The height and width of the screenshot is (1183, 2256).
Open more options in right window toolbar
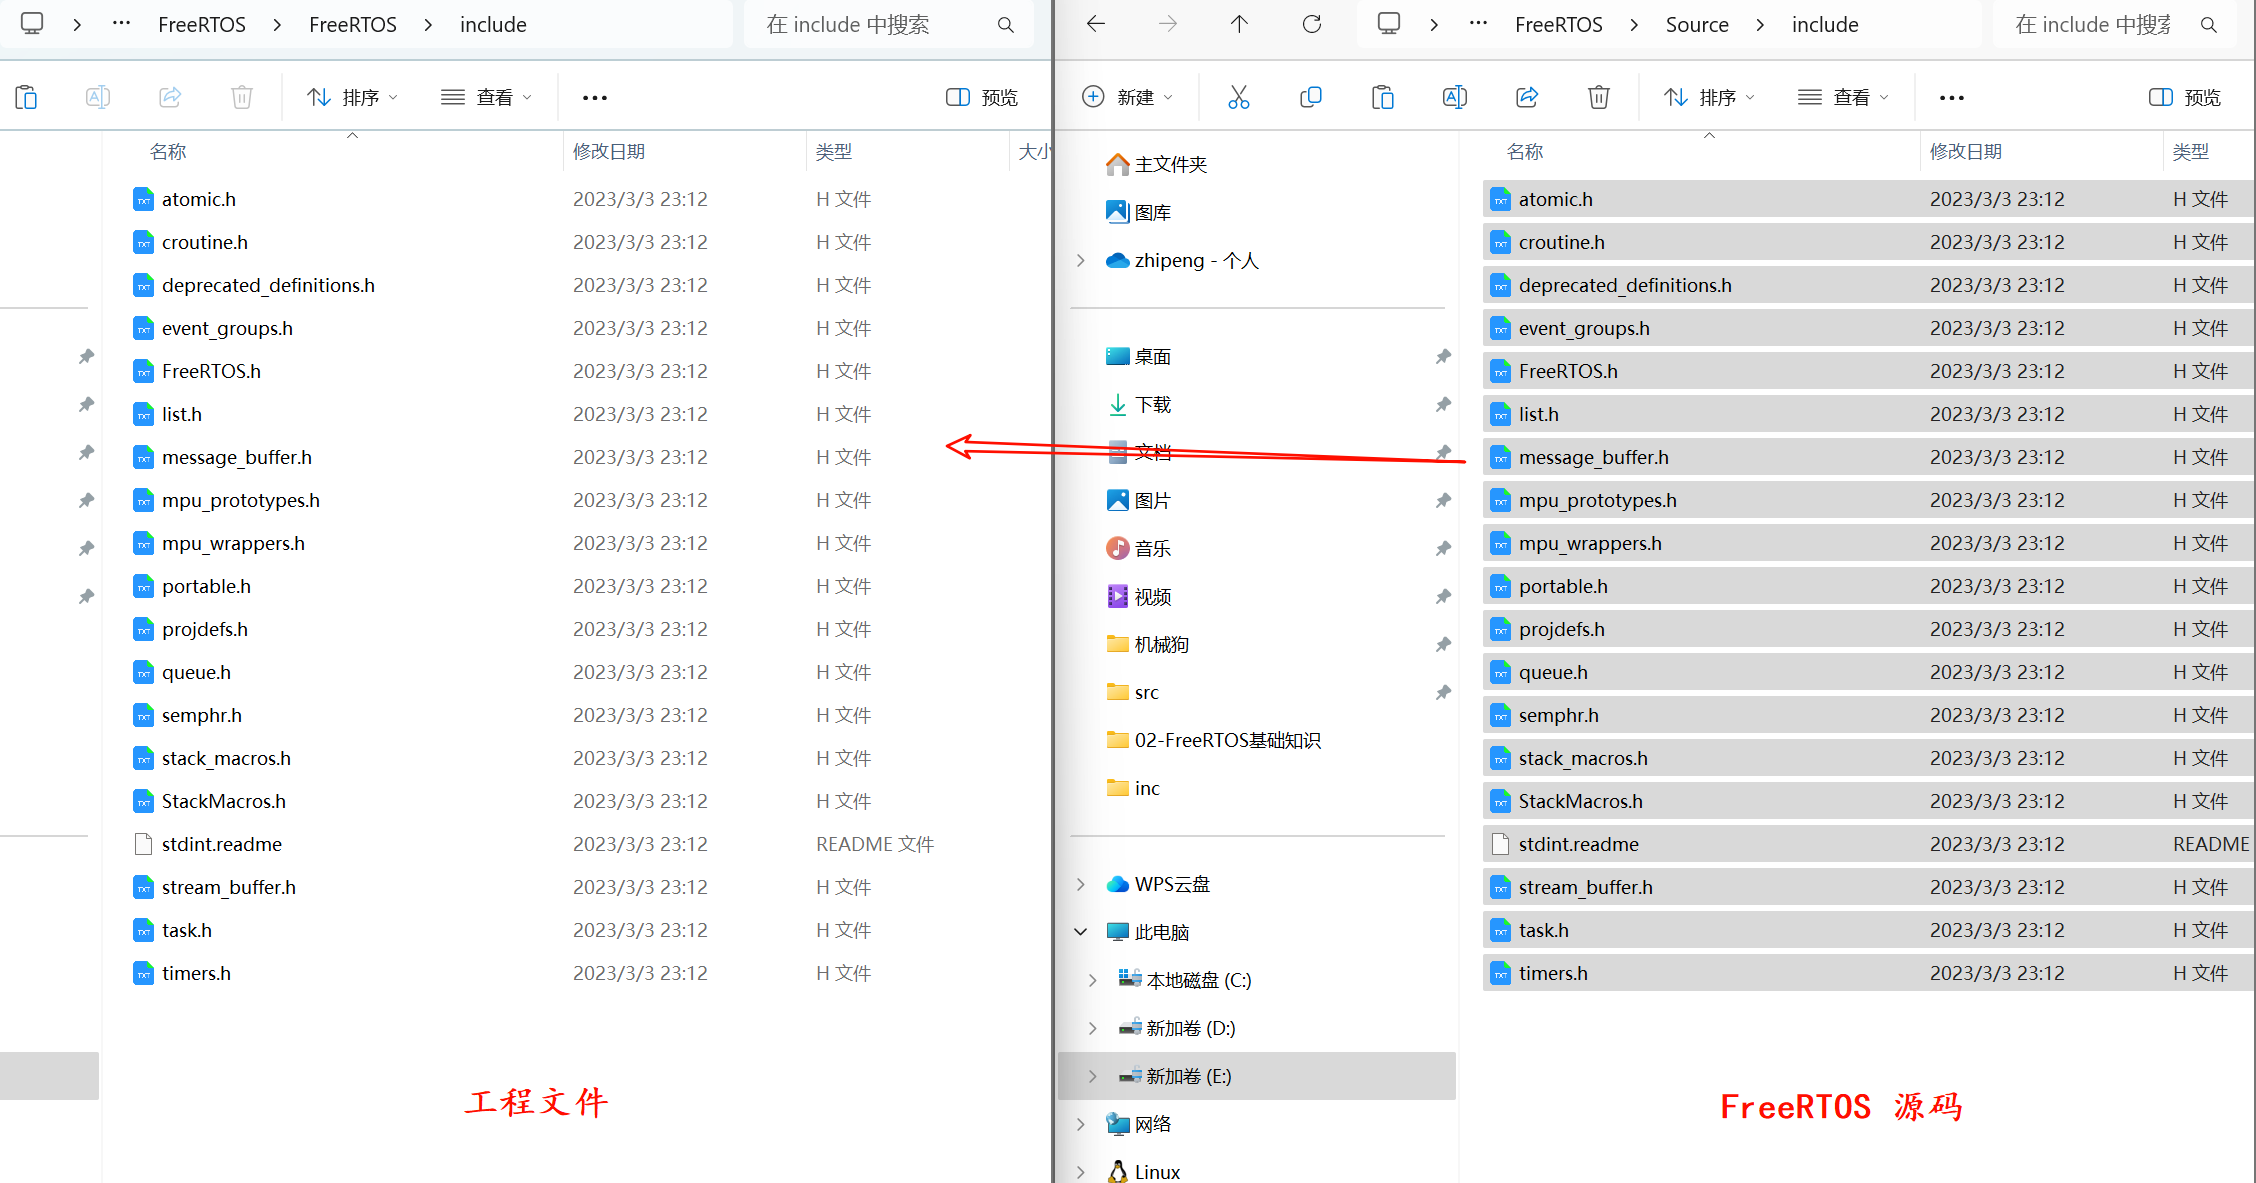click(1952, 97)
